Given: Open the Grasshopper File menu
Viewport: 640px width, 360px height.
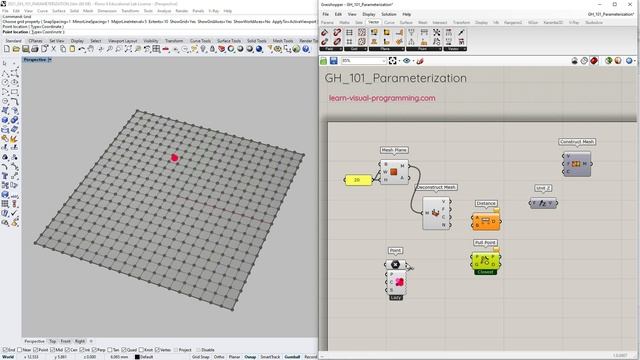Looking at the screenshot, I should [x=325, y=14].
